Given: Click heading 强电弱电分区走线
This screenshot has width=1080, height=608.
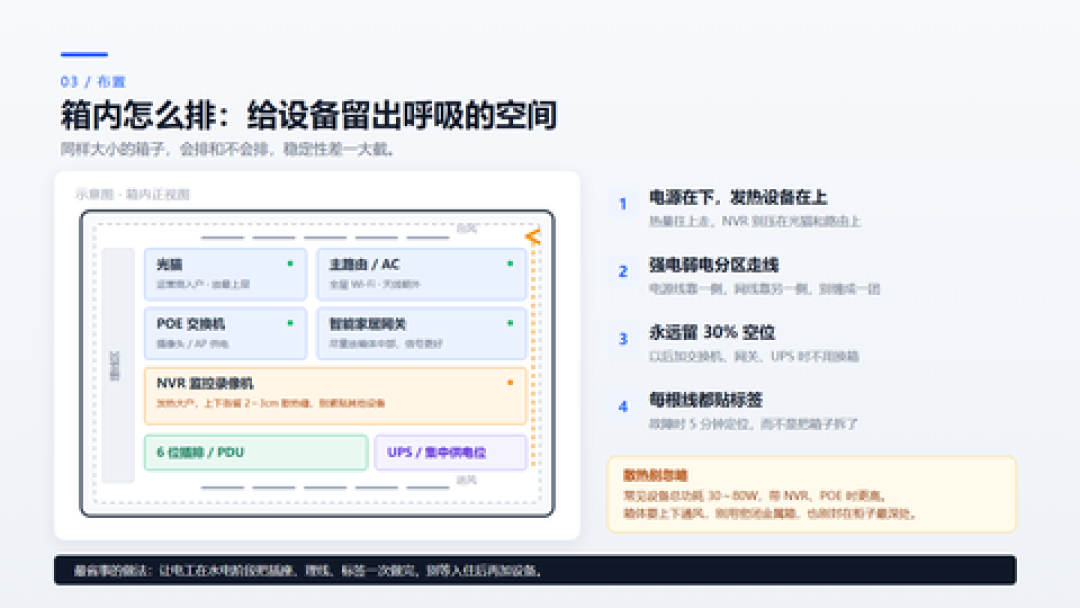Looking at the screenshot, I should [714, 265].
